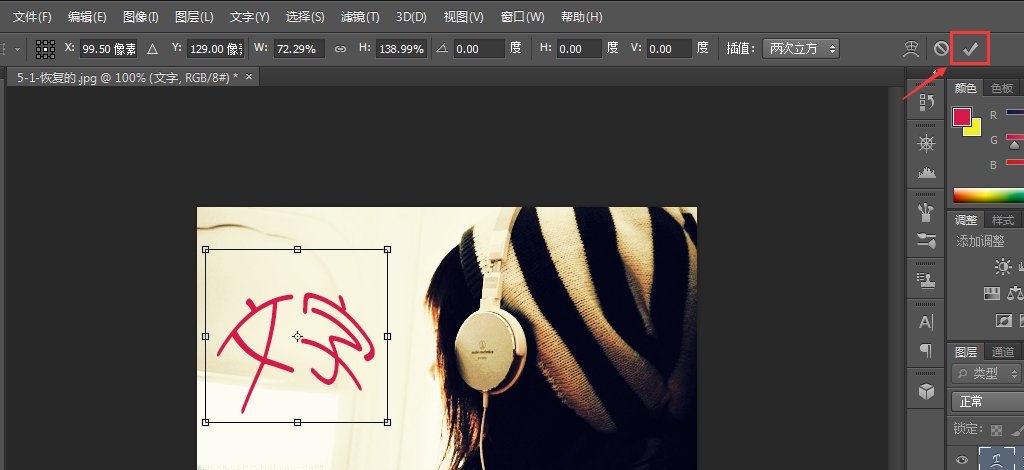Pick a color from the spectrum ramp
This screenshot has height=470, width=1024.
pos(988,195)
